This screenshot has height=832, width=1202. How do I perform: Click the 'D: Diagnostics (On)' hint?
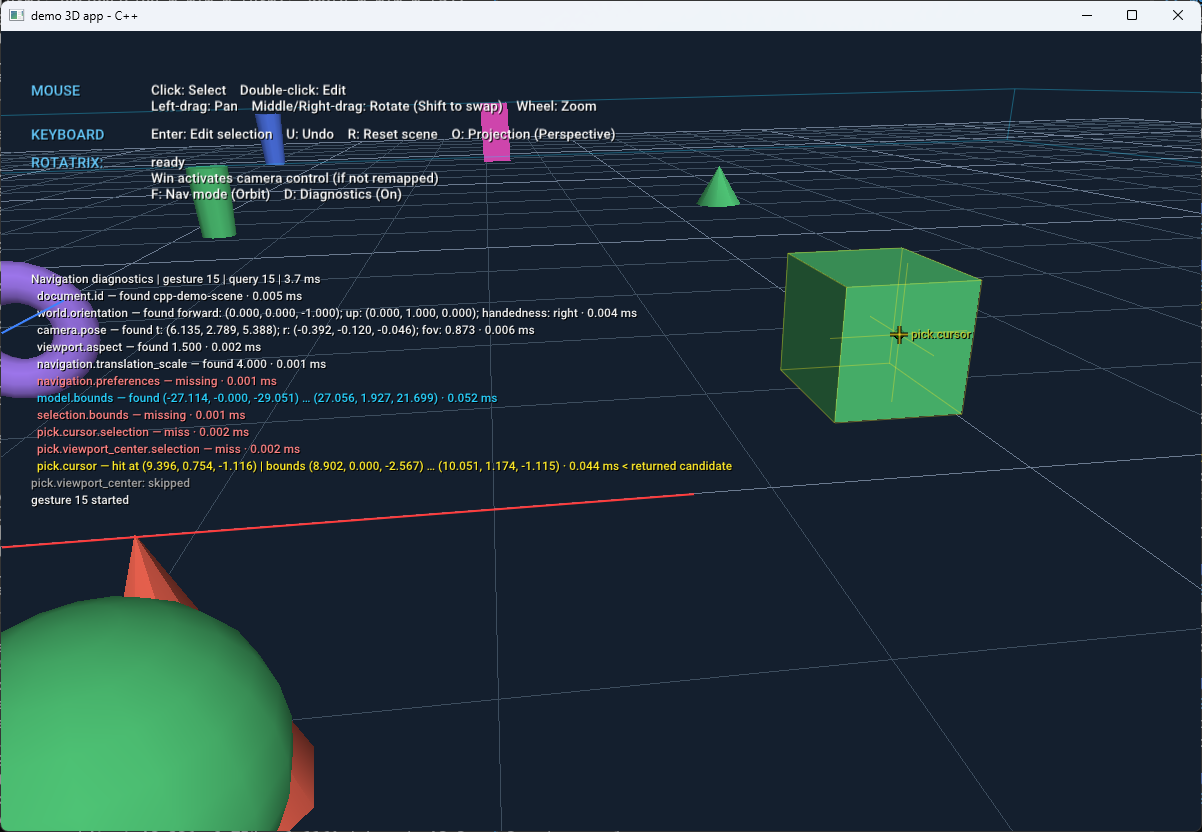point(342,194)
